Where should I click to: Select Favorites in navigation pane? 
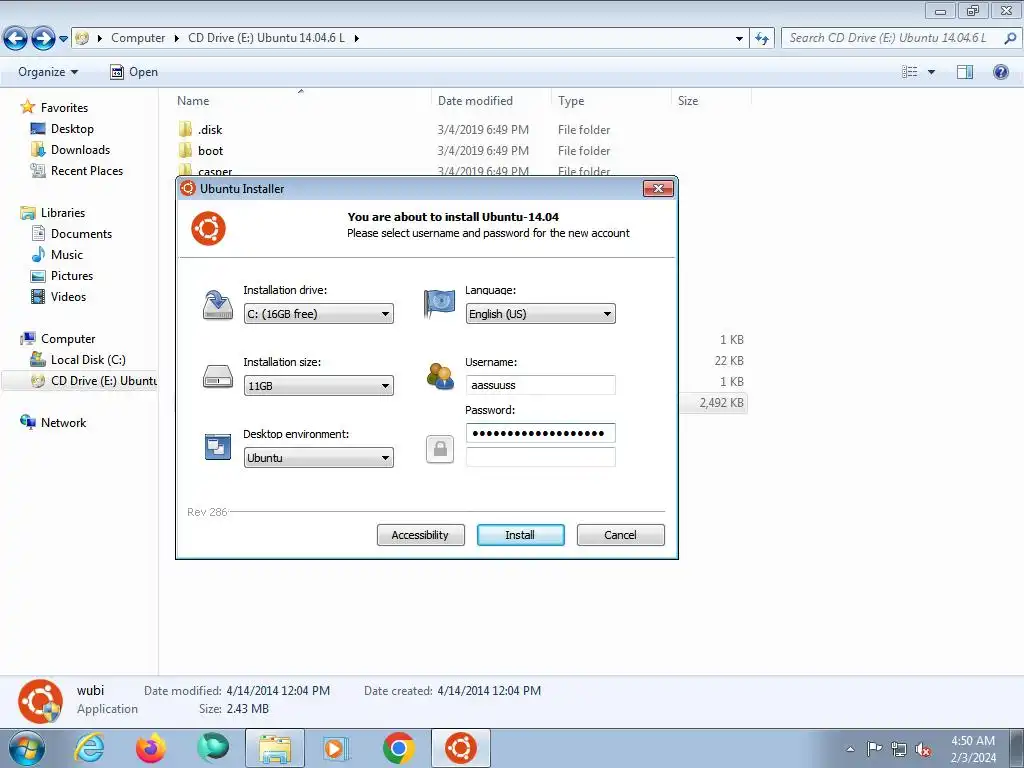64,108
